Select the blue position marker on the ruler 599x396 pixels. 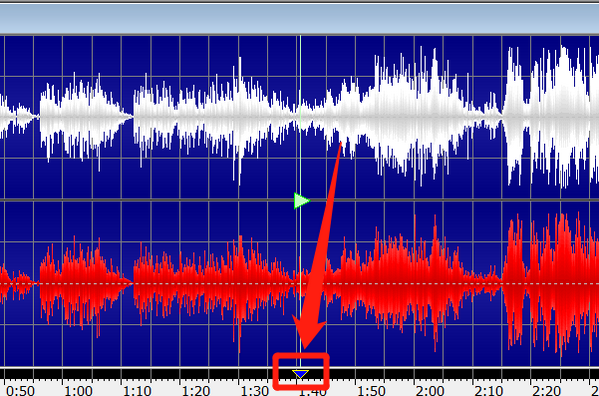(300, 374)
